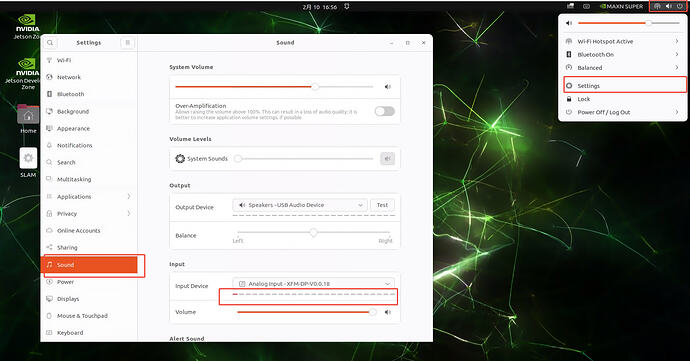Adjust the System Volume slider
Viewport: 690px width, 361px height.
(x=274, y=87)
